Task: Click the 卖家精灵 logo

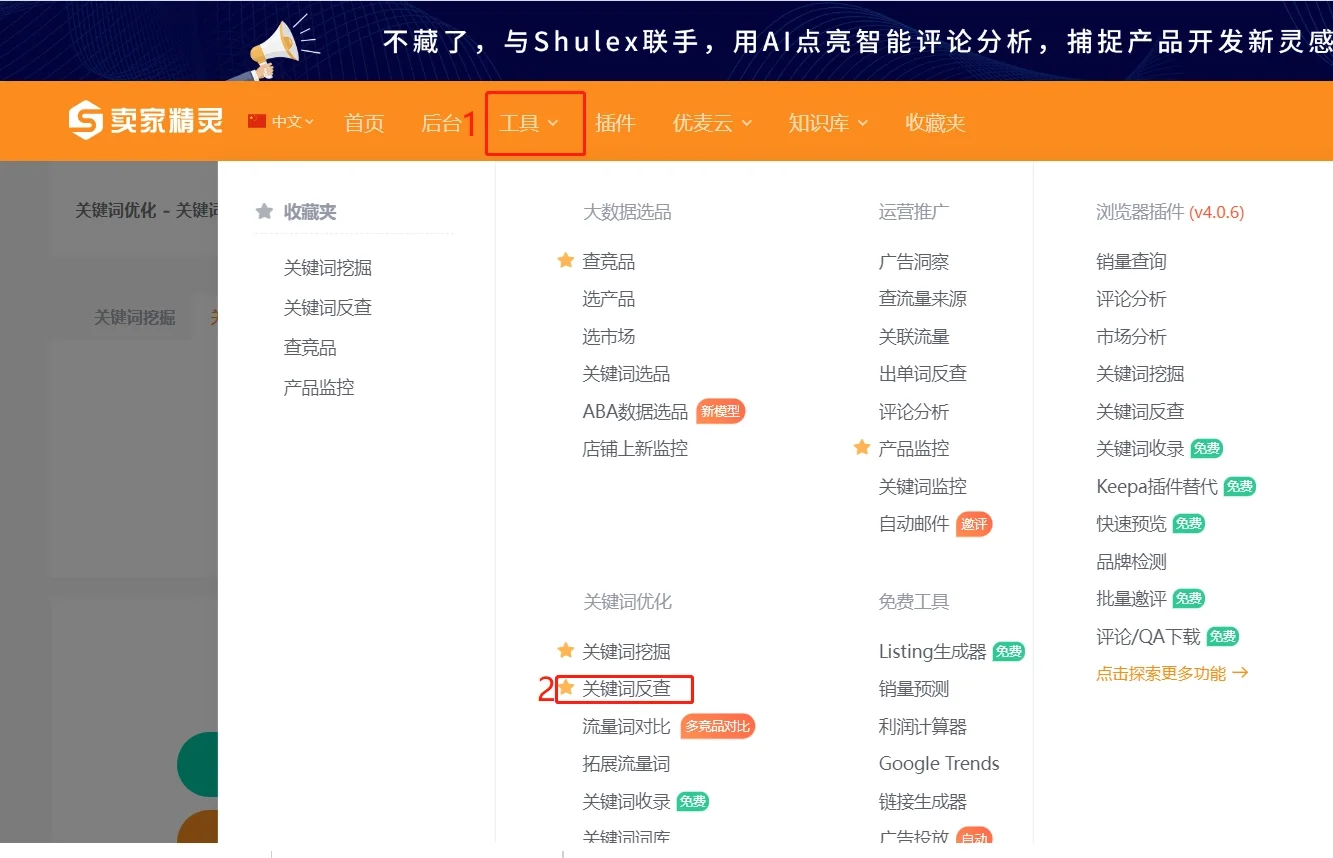Action: pyautogui.click(x=145, y=121)
